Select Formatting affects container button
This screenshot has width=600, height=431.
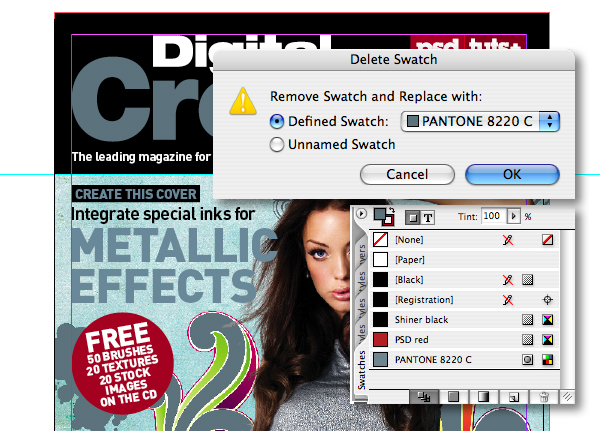[x=412, y=217]
